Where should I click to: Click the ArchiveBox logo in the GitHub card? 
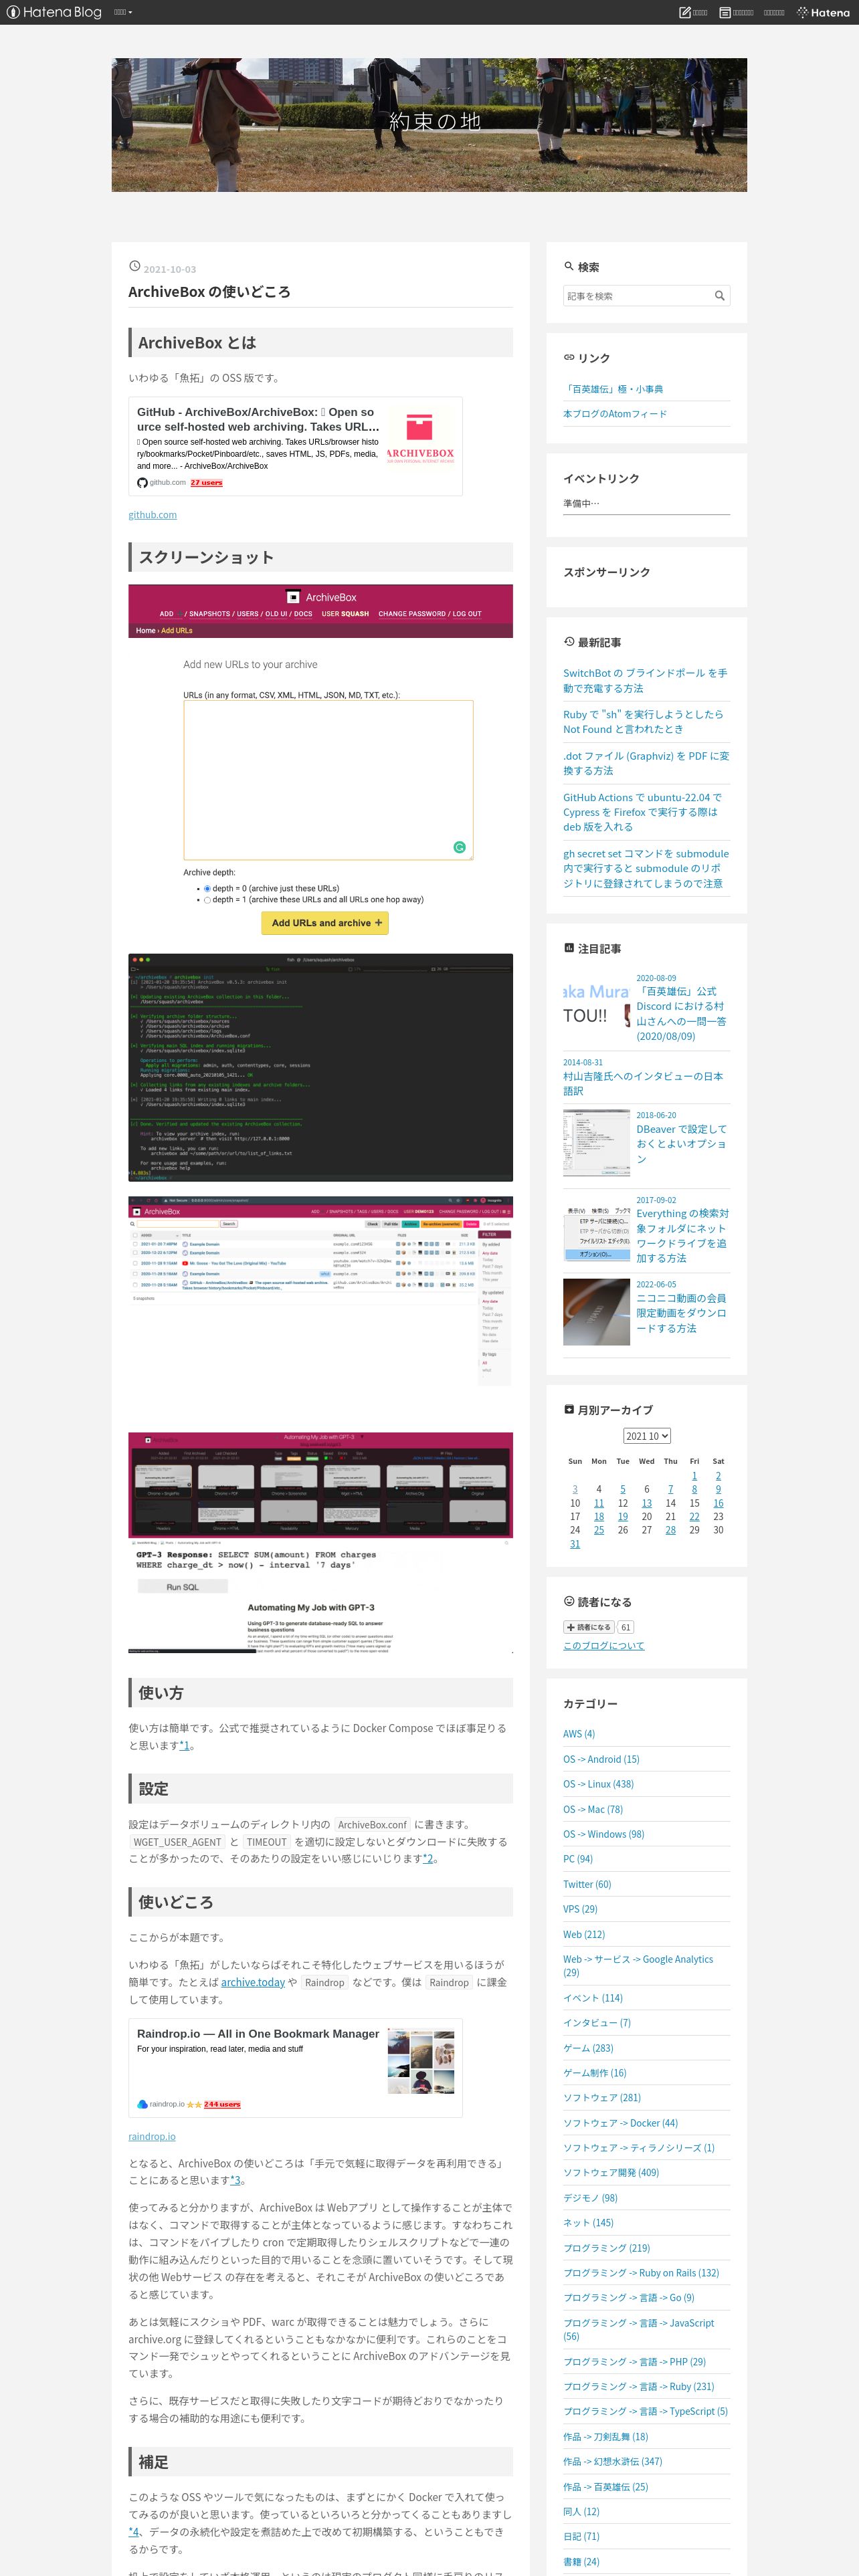(420, 437)
